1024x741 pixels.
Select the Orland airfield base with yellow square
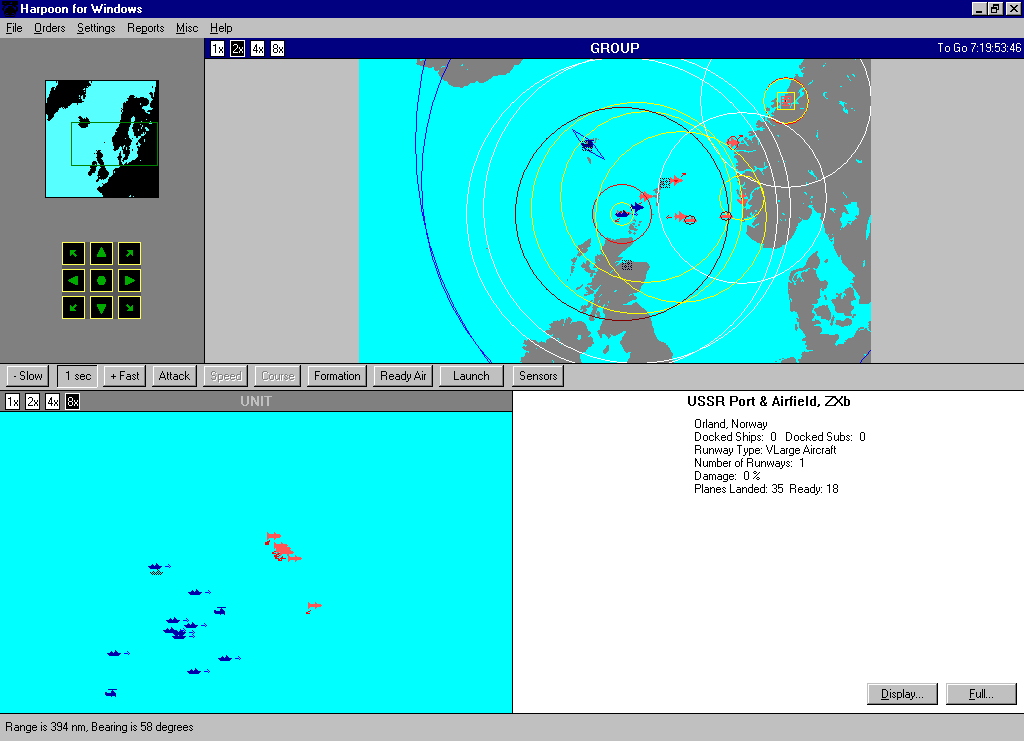pyautogui.click(x=786, y=101)
